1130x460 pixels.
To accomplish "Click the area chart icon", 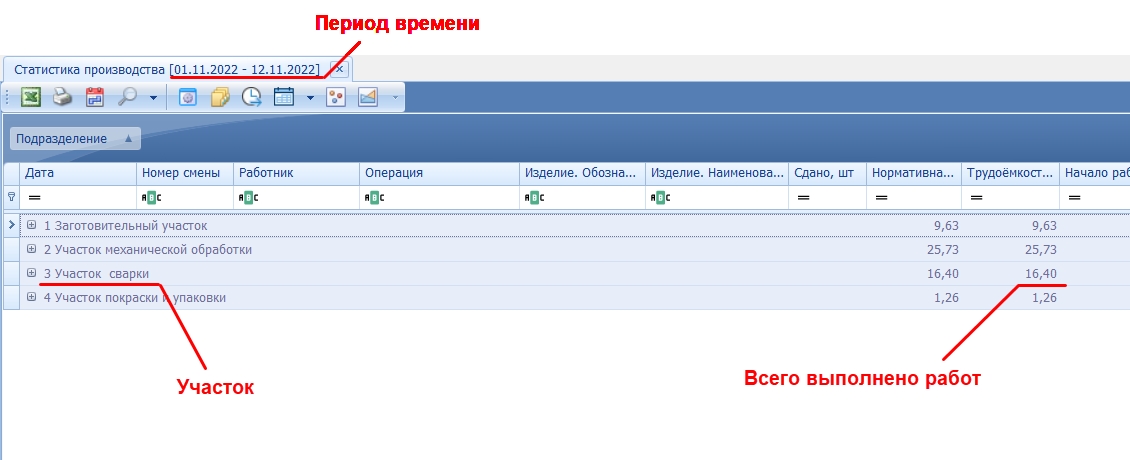I will 368,97.
